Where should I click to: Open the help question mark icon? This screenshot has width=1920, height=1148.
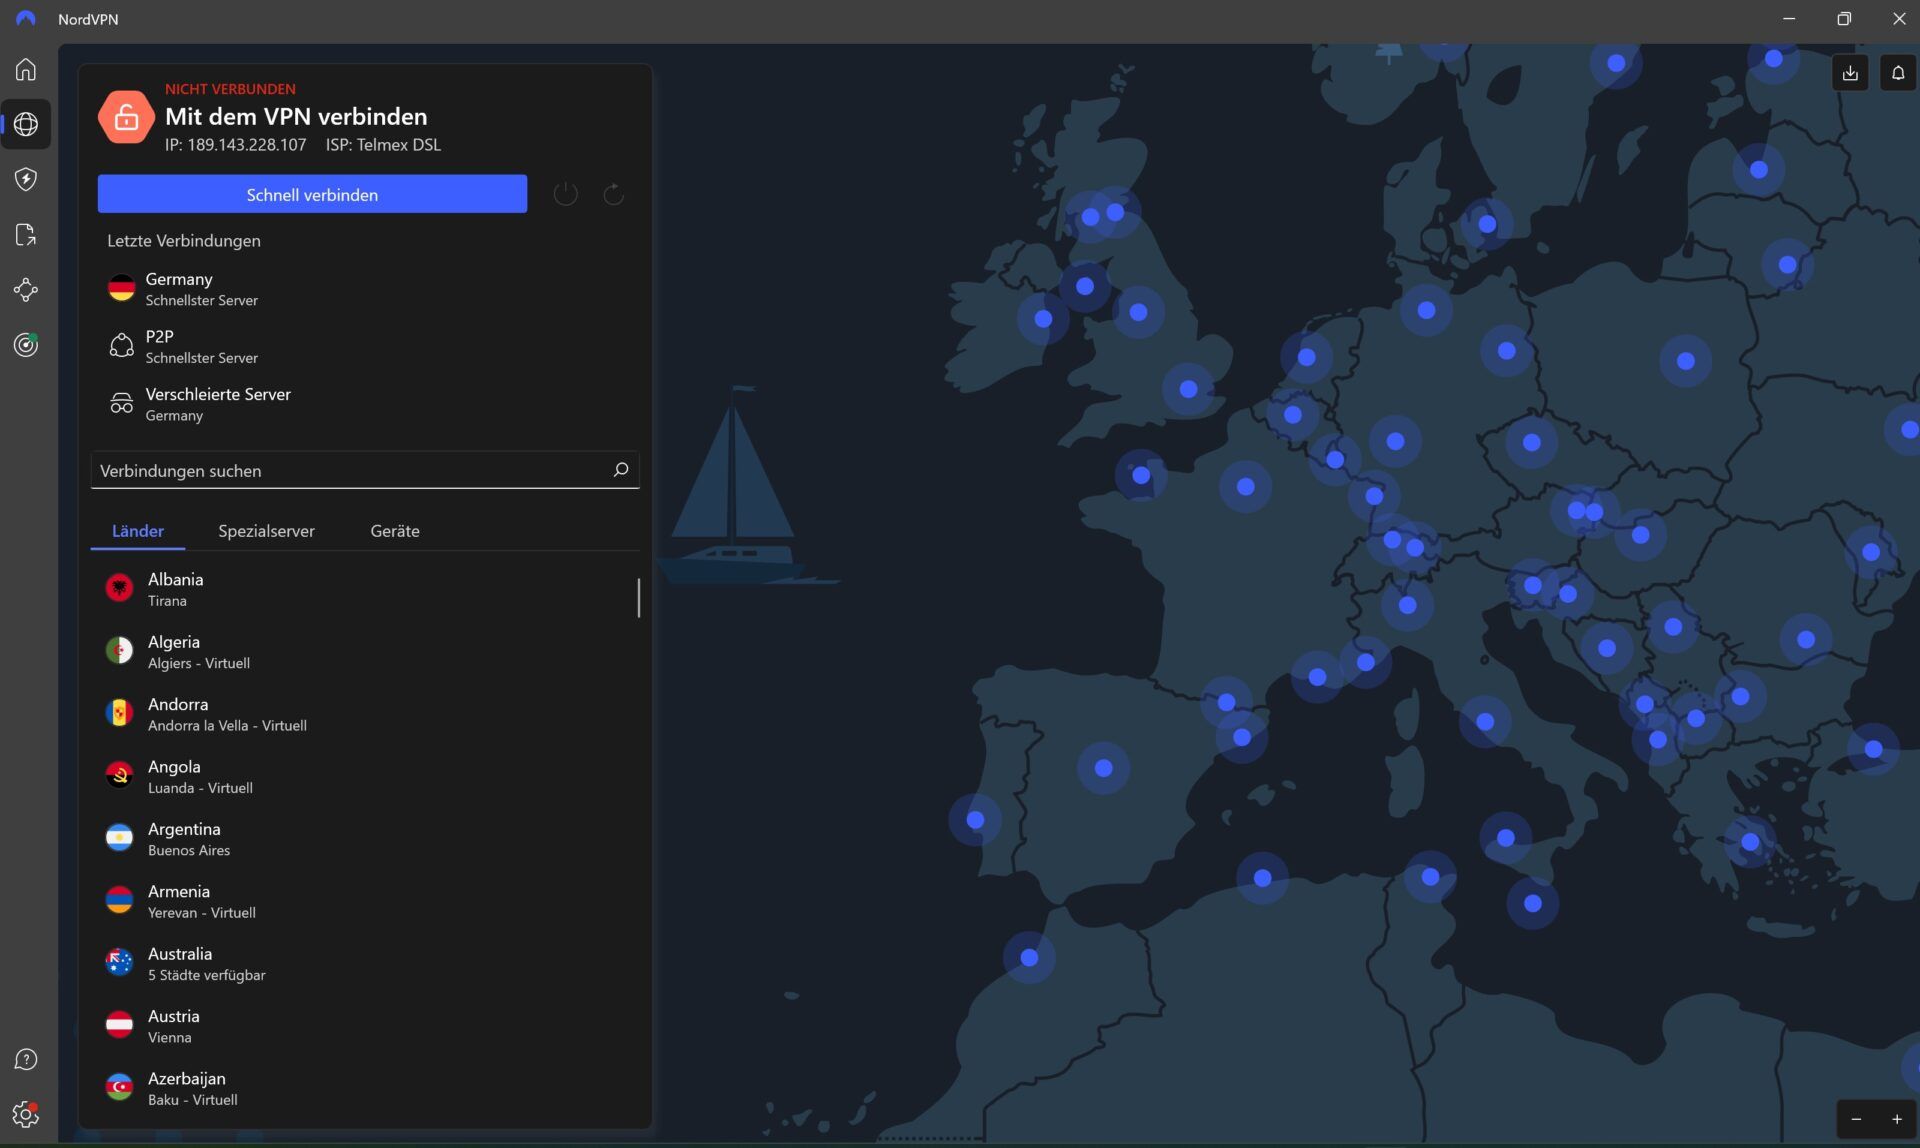(26, 1060)
